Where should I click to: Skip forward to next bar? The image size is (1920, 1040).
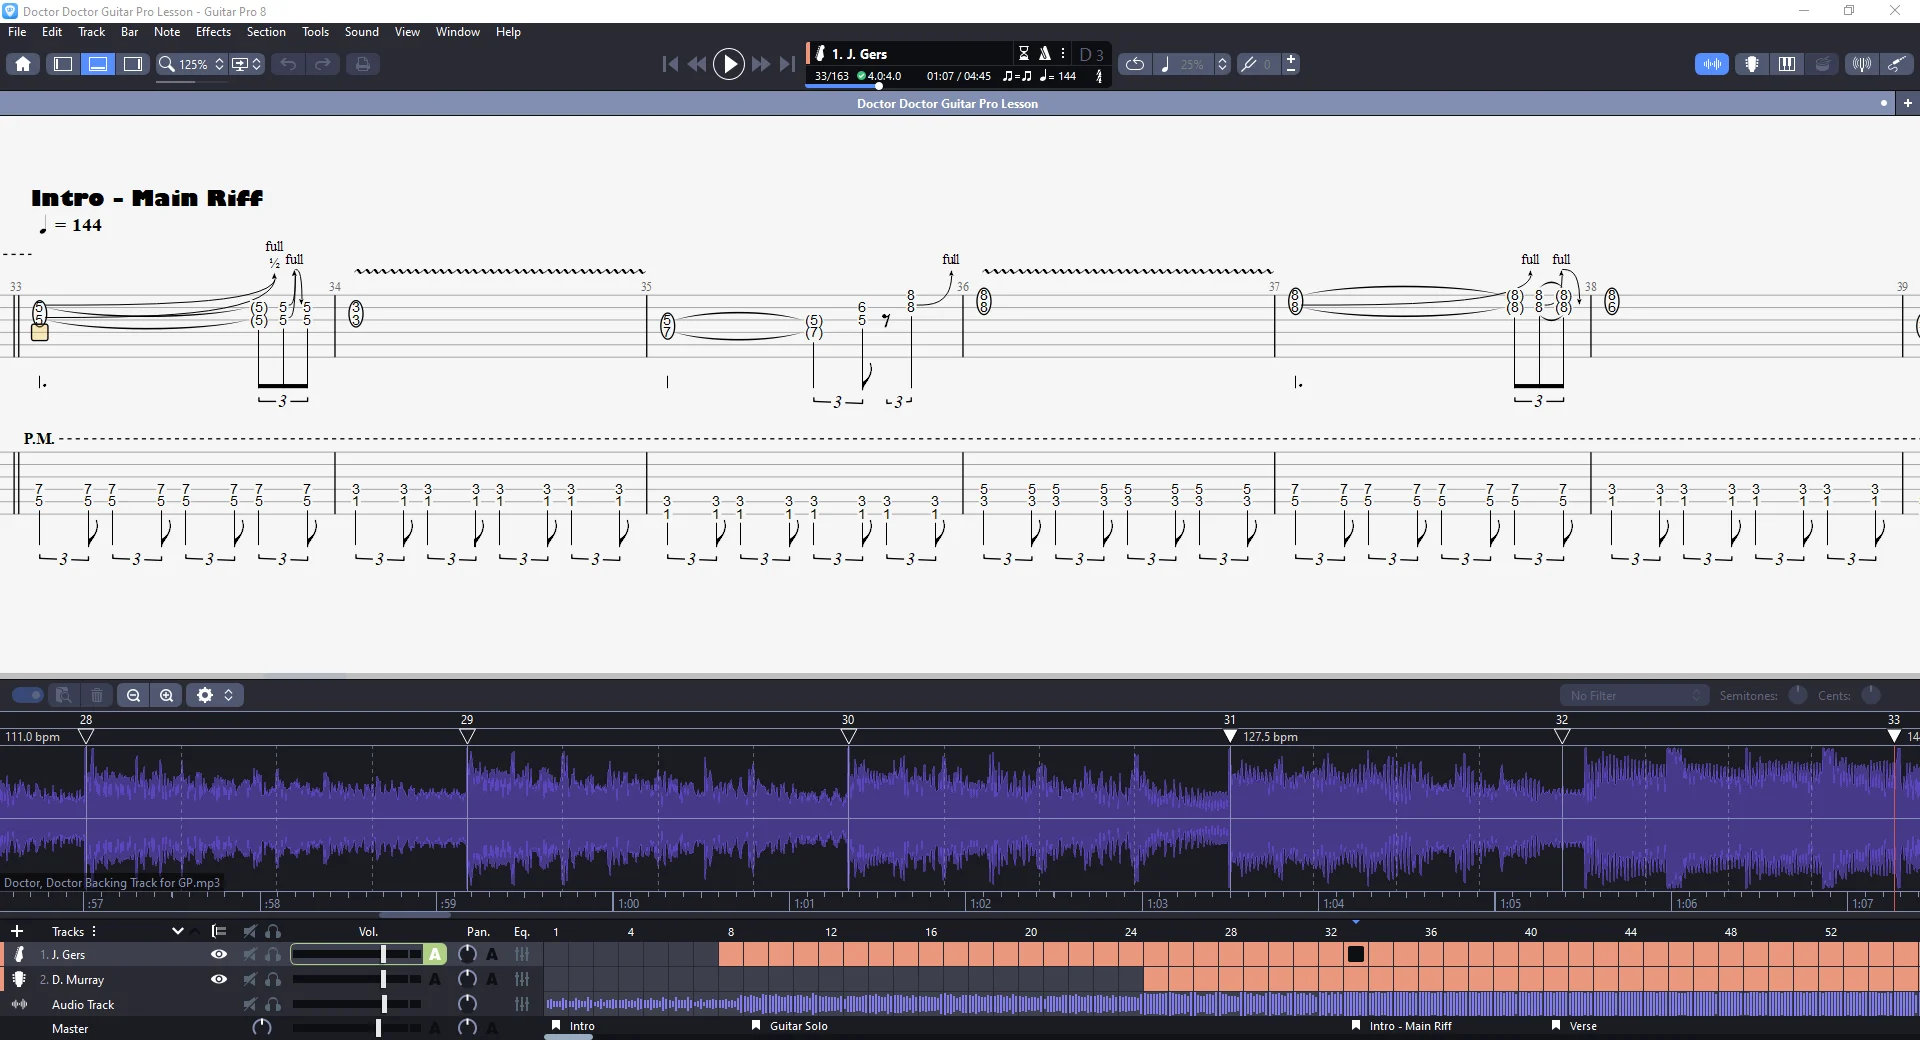coord(761,64)
